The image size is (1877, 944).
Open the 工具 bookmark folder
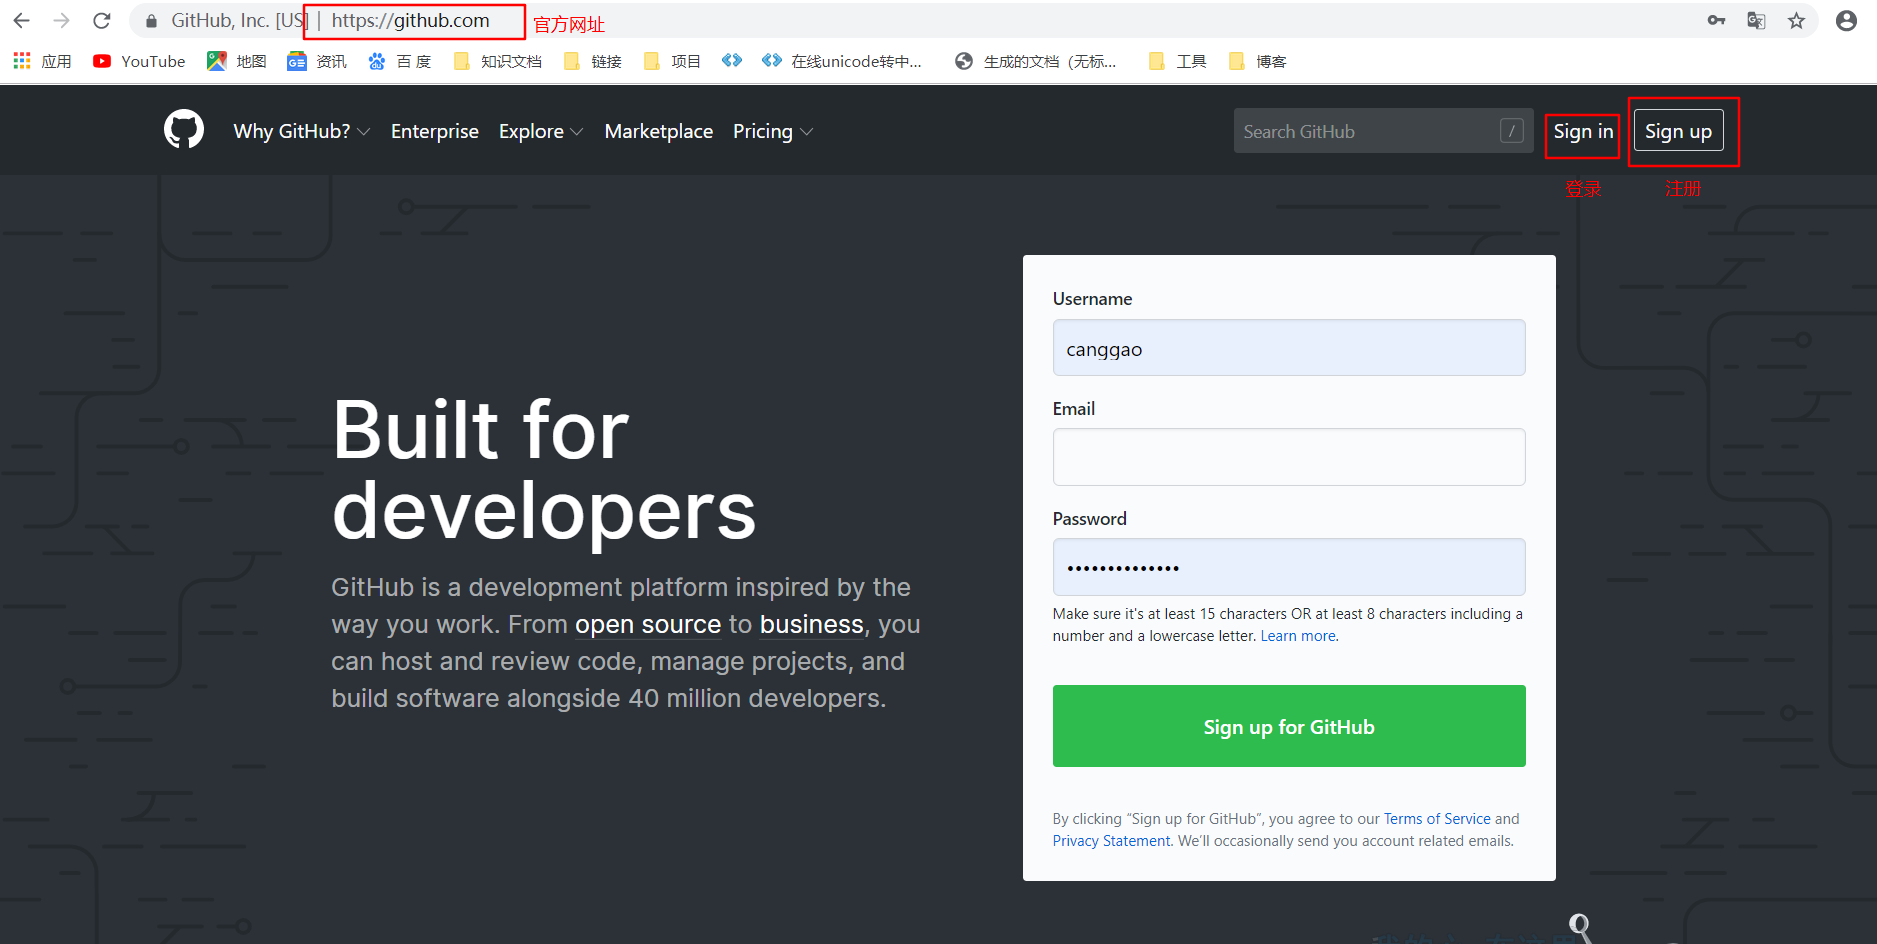pyautogui.click(x=1178, y=61)
